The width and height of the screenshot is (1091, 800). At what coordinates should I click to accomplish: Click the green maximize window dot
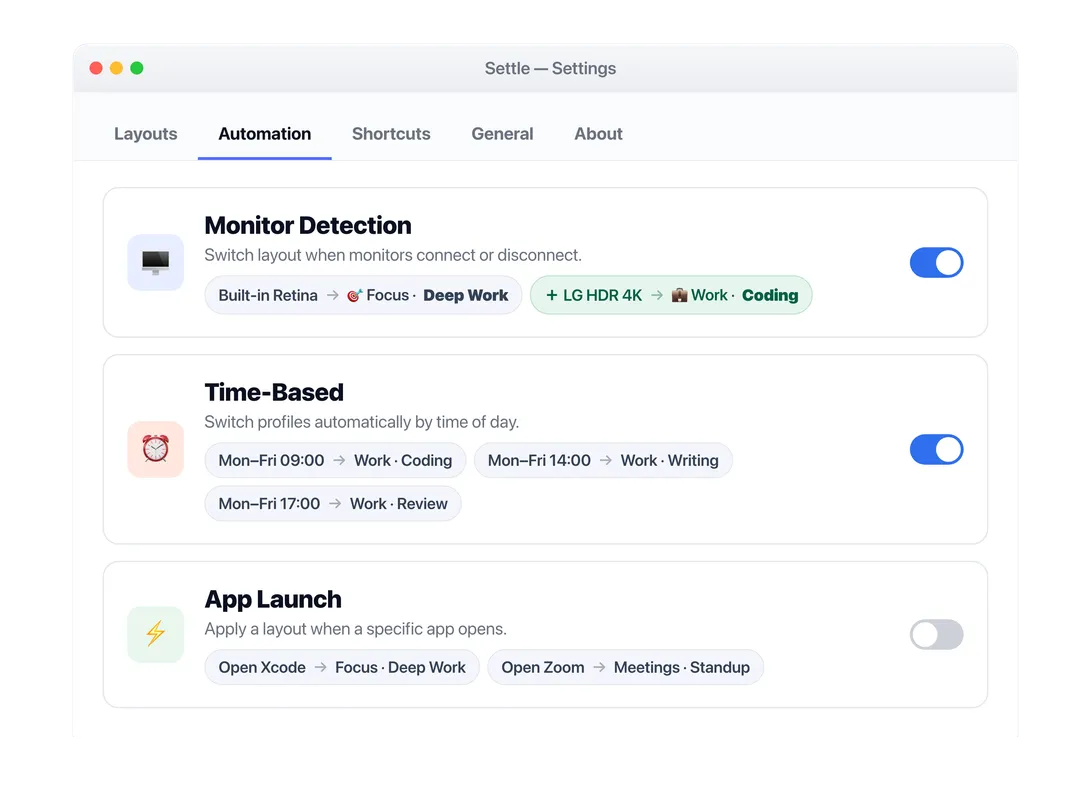click(x=136, y=68)
